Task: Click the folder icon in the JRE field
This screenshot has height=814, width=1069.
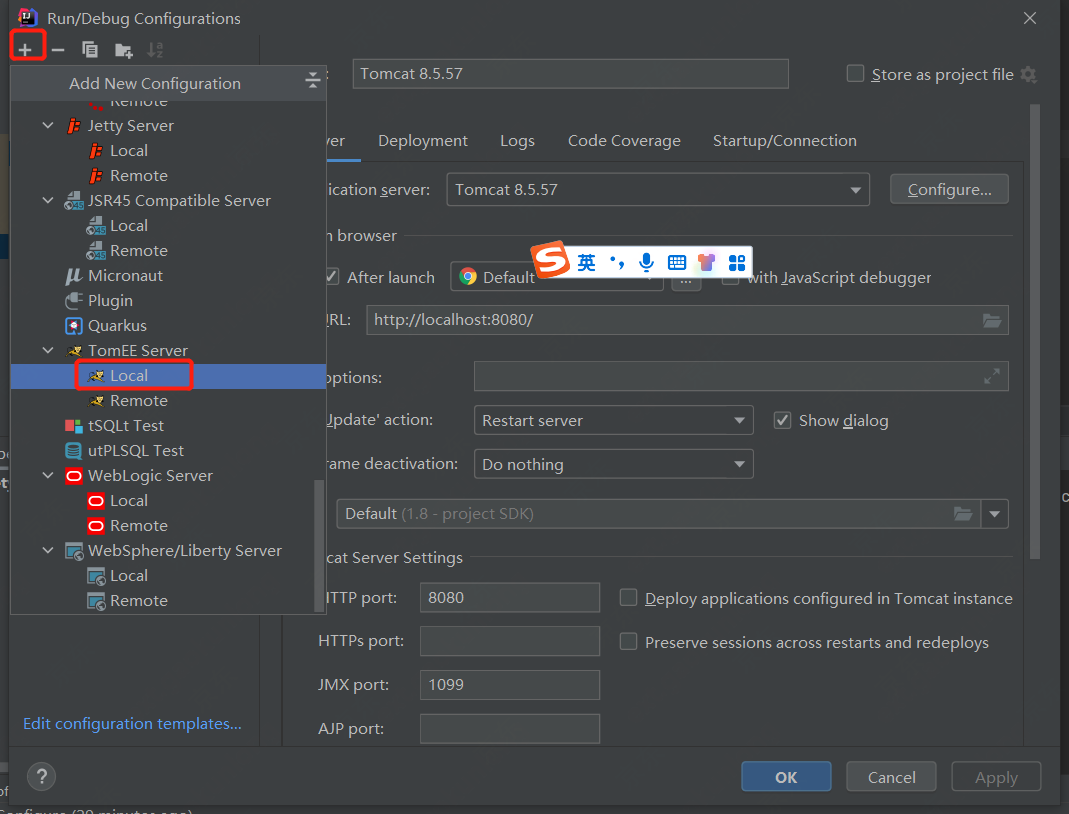Action: [963, 514]
